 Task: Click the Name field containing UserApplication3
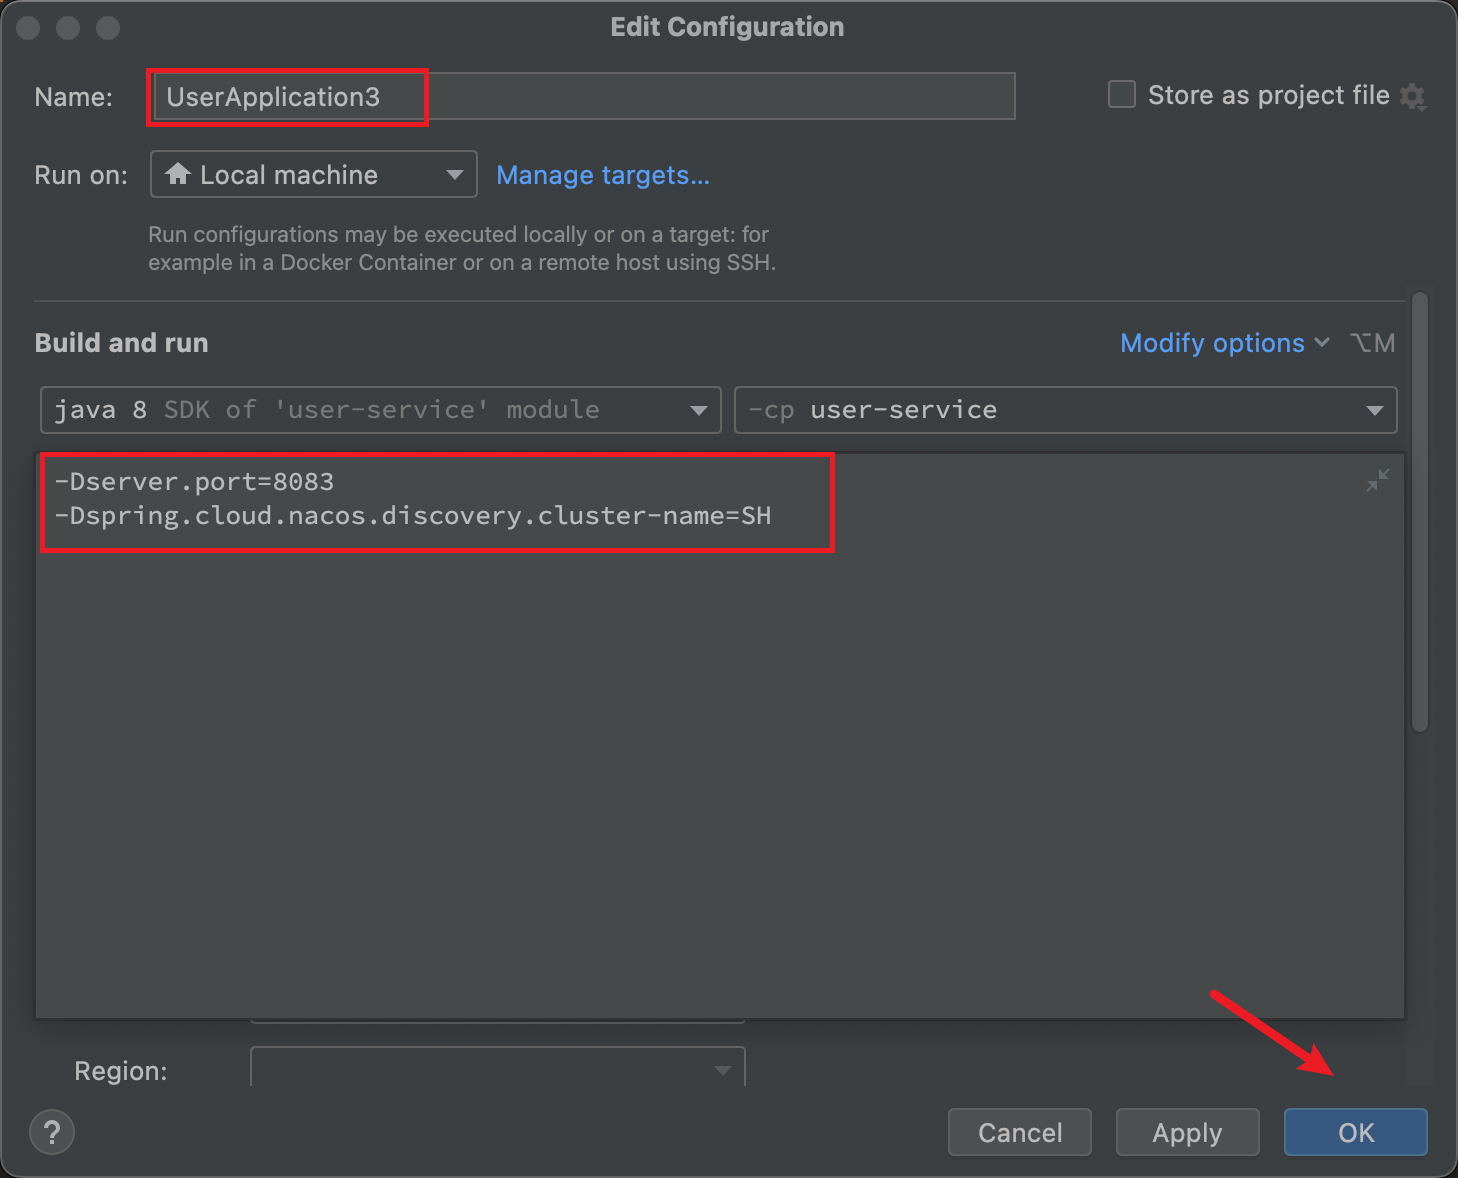584,96
